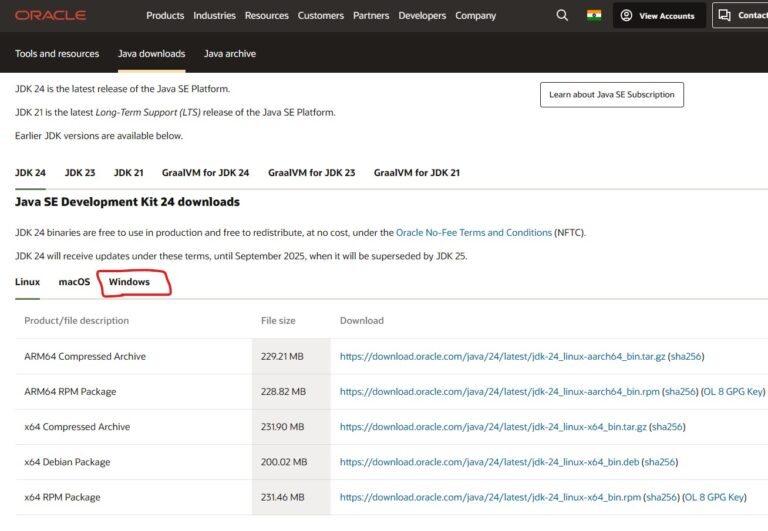Image resolution: width=768 pixels, height=531 pixels.
Task: Download the linux-x64 tar.gz archive link
Action: (493, 427)
